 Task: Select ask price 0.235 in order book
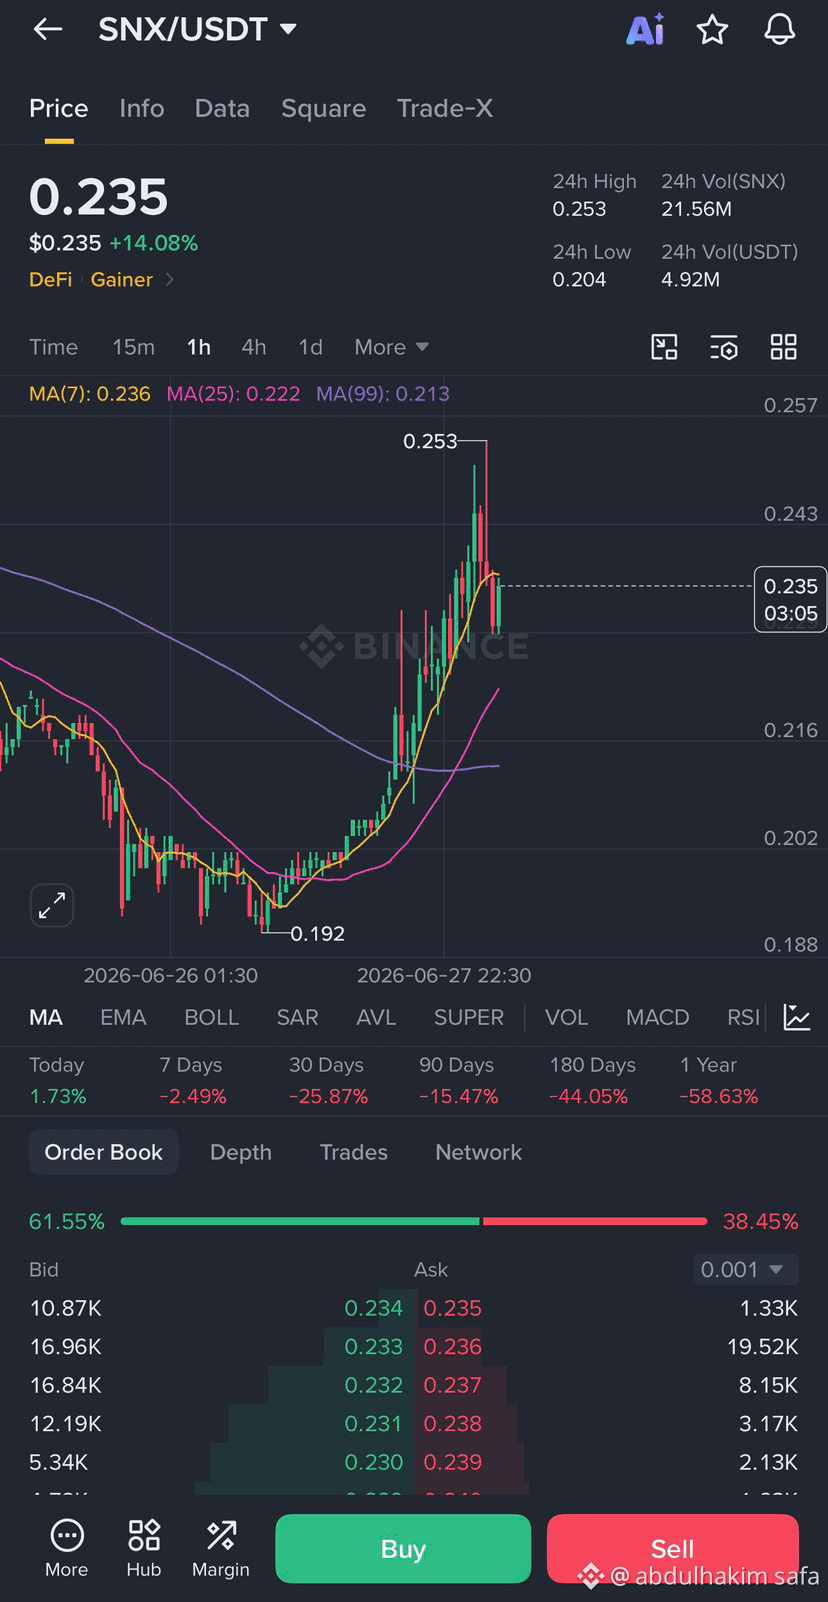pos(452,1308)
